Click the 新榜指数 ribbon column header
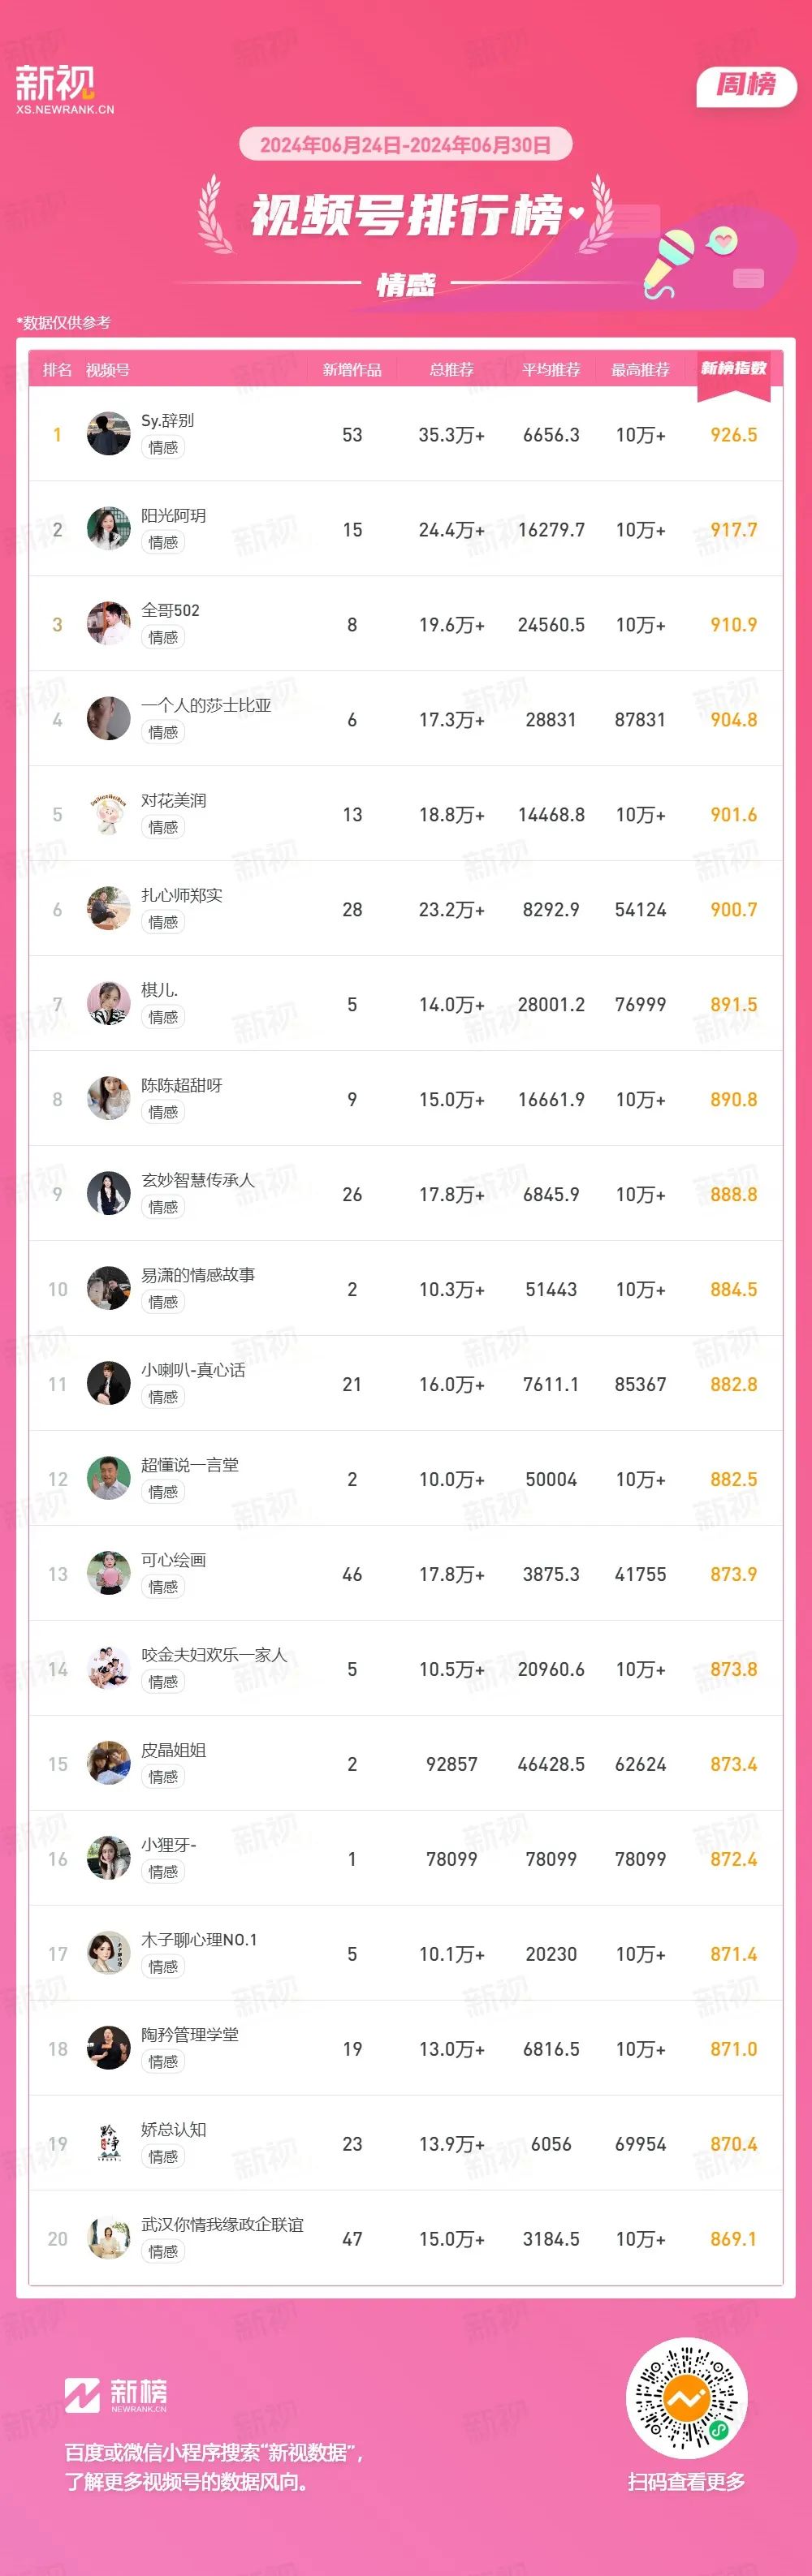 [733, 372]
